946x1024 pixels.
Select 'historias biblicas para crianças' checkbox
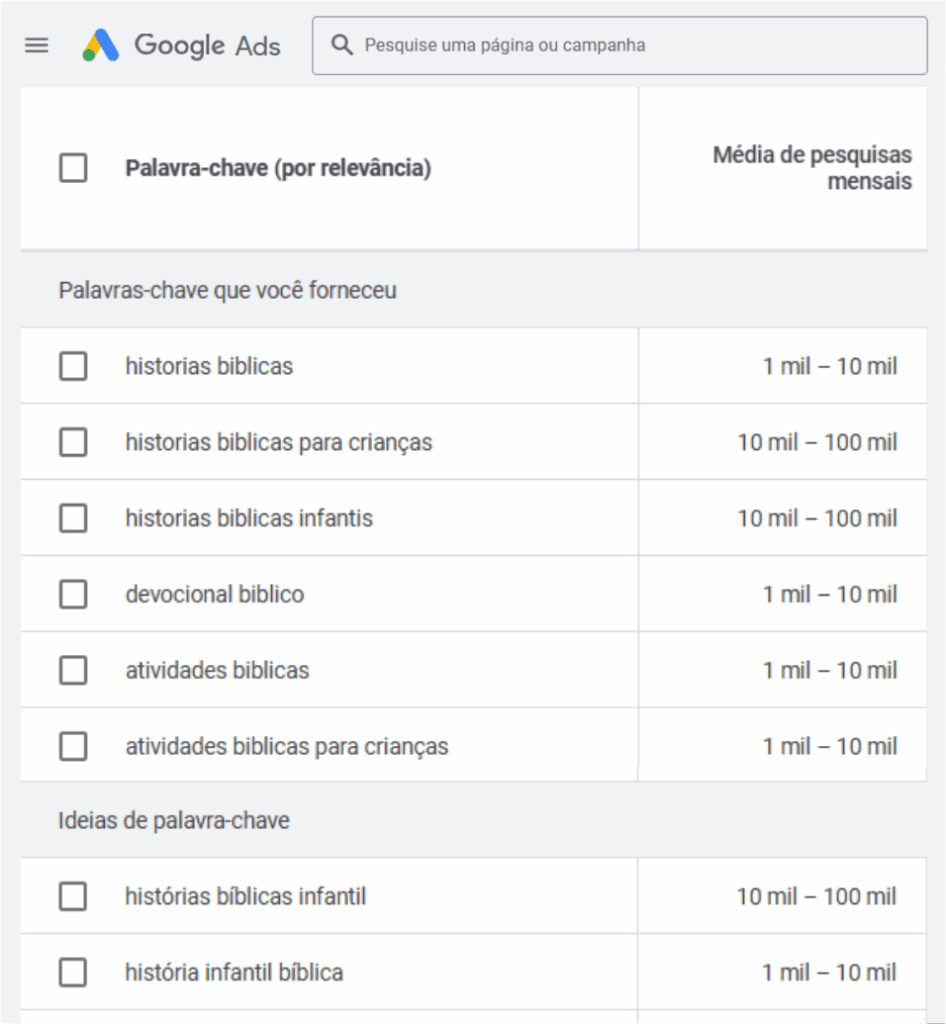click(73, 442)
